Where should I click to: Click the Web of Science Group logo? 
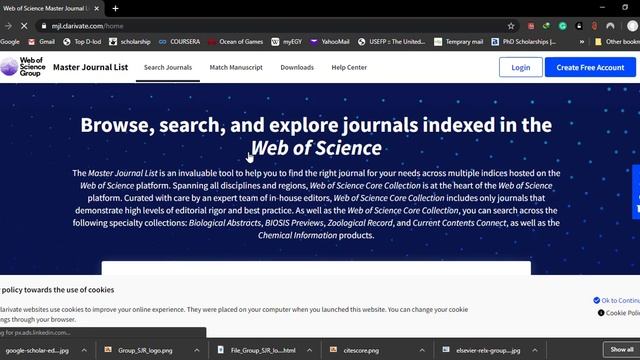pyautogui.click(x=23, y=67)
